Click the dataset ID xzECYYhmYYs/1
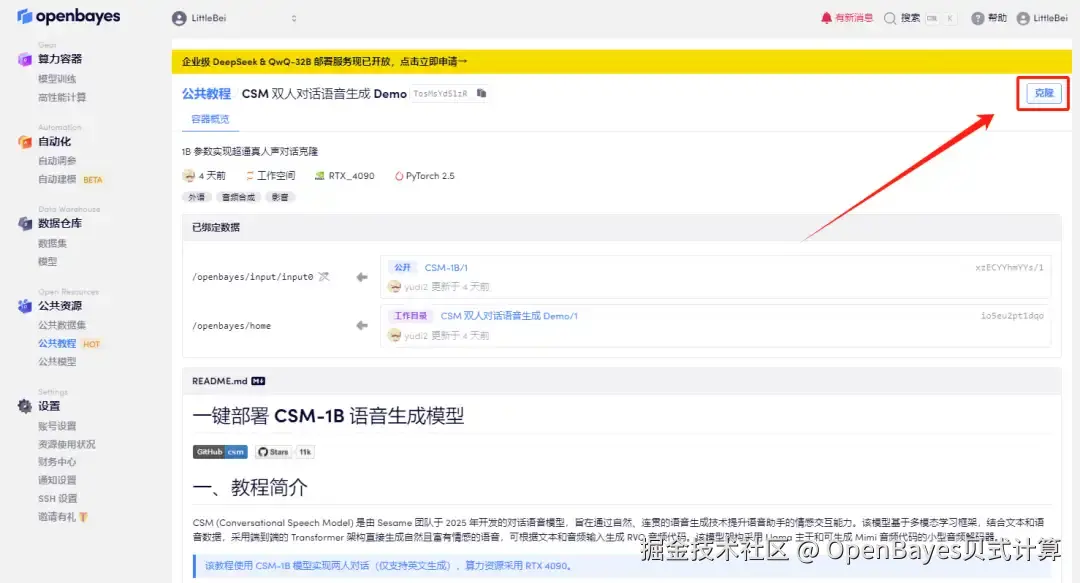 pos(1009,267)
